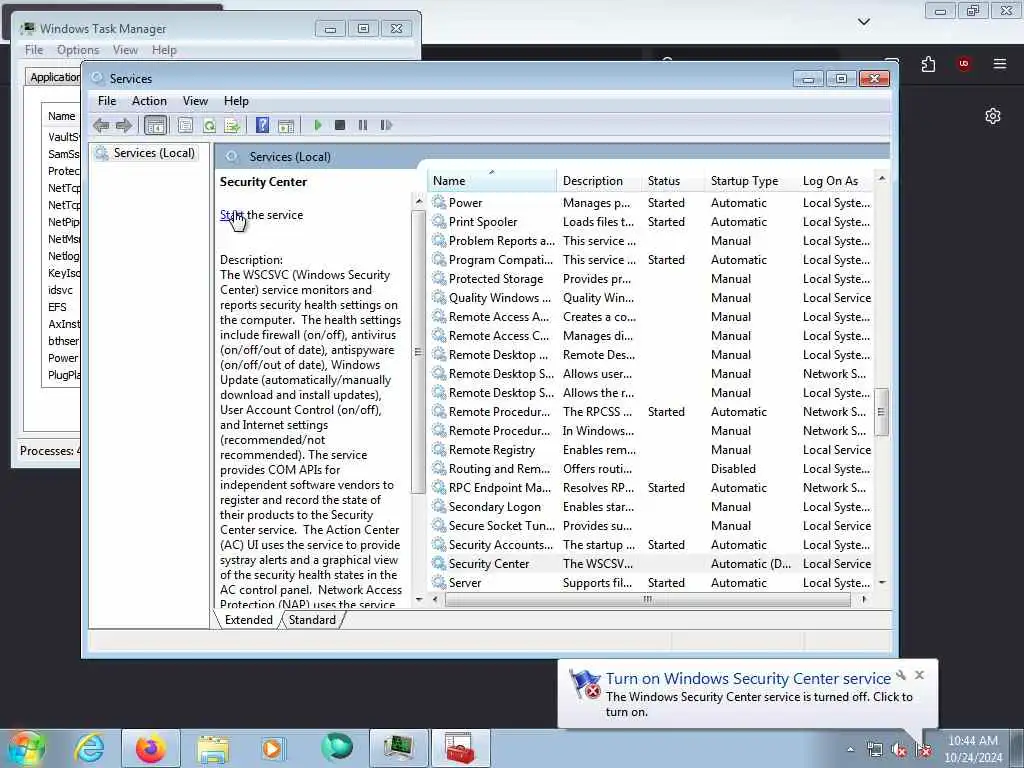Screen dimensions: 1024x768
Task: Launch Internet Explorer from the taskbar
Action: point(89,748)
